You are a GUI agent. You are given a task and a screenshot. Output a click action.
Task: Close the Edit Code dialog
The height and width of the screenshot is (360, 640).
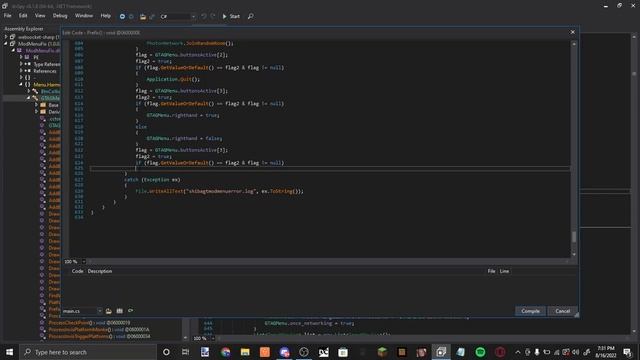[x=572, y=32]
